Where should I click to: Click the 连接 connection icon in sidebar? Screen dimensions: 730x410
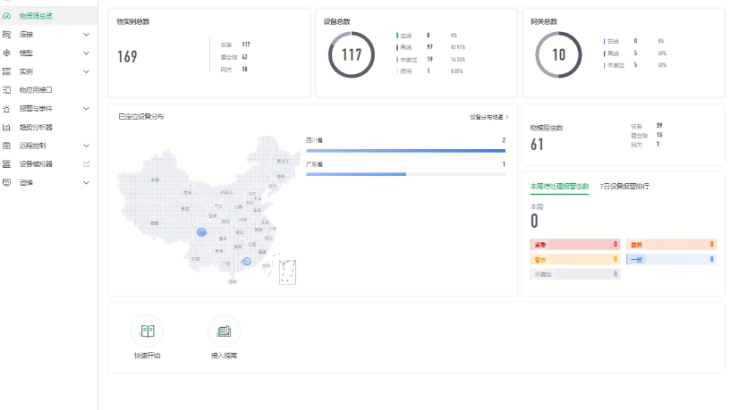tap(8, 35)
